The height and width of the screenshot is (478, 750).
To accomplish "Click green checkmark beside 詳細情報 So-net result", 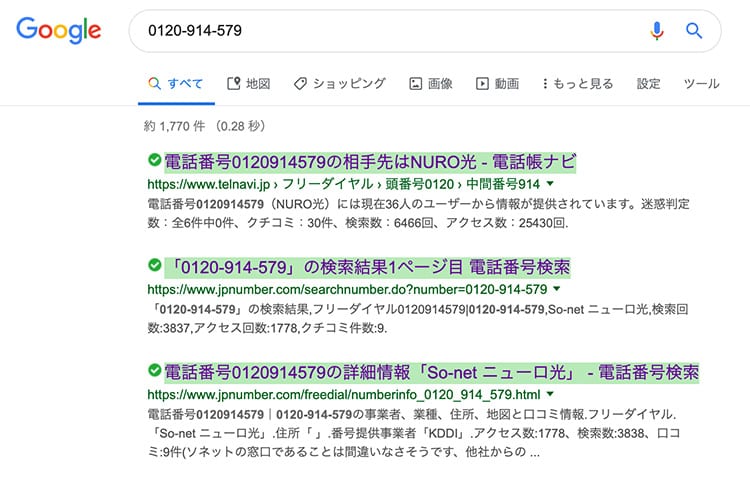I will point(154,370).
